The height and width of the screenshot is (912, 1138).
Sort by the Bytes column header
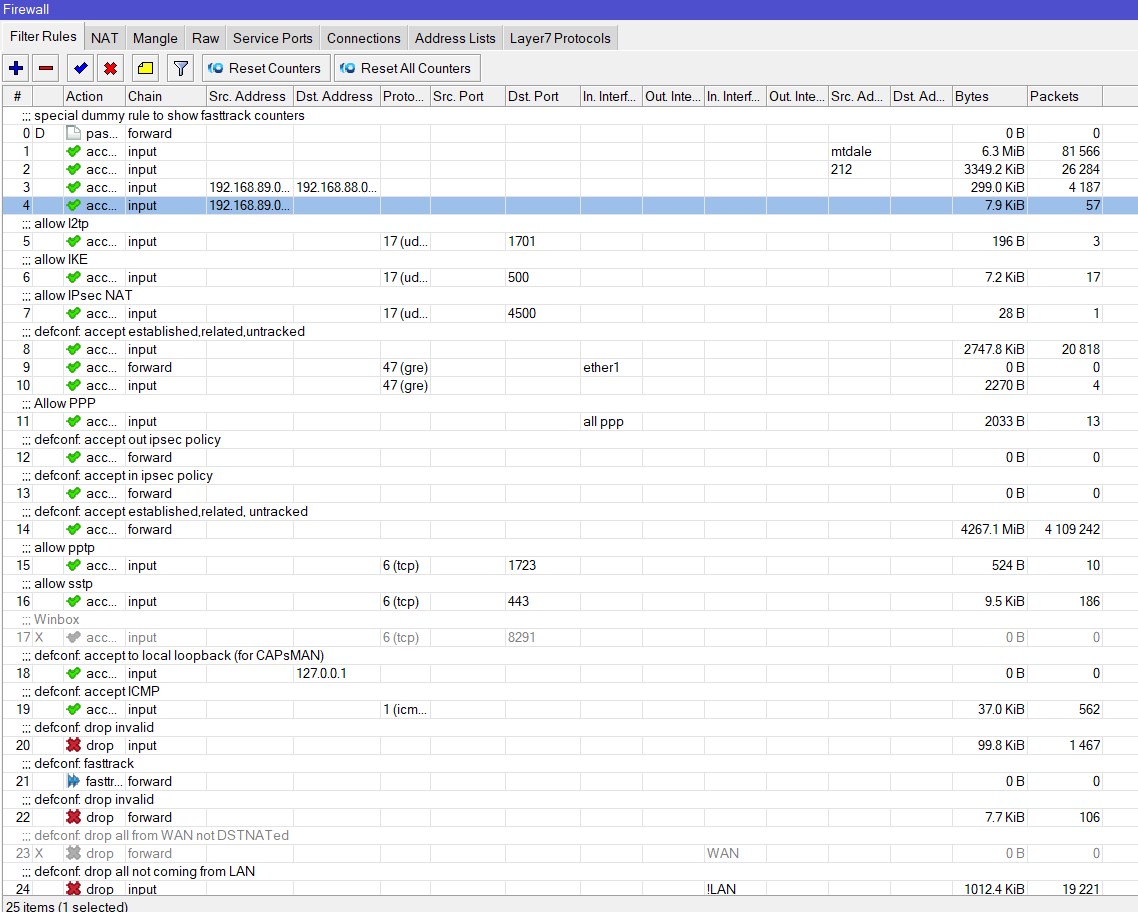990,96
